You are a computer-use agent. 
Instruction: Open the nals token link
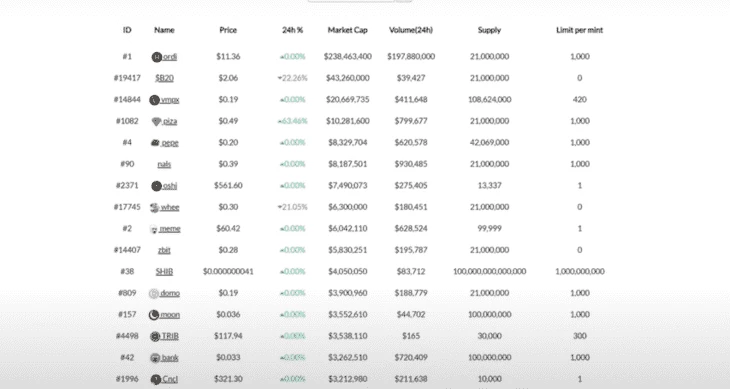coord(164,164)
